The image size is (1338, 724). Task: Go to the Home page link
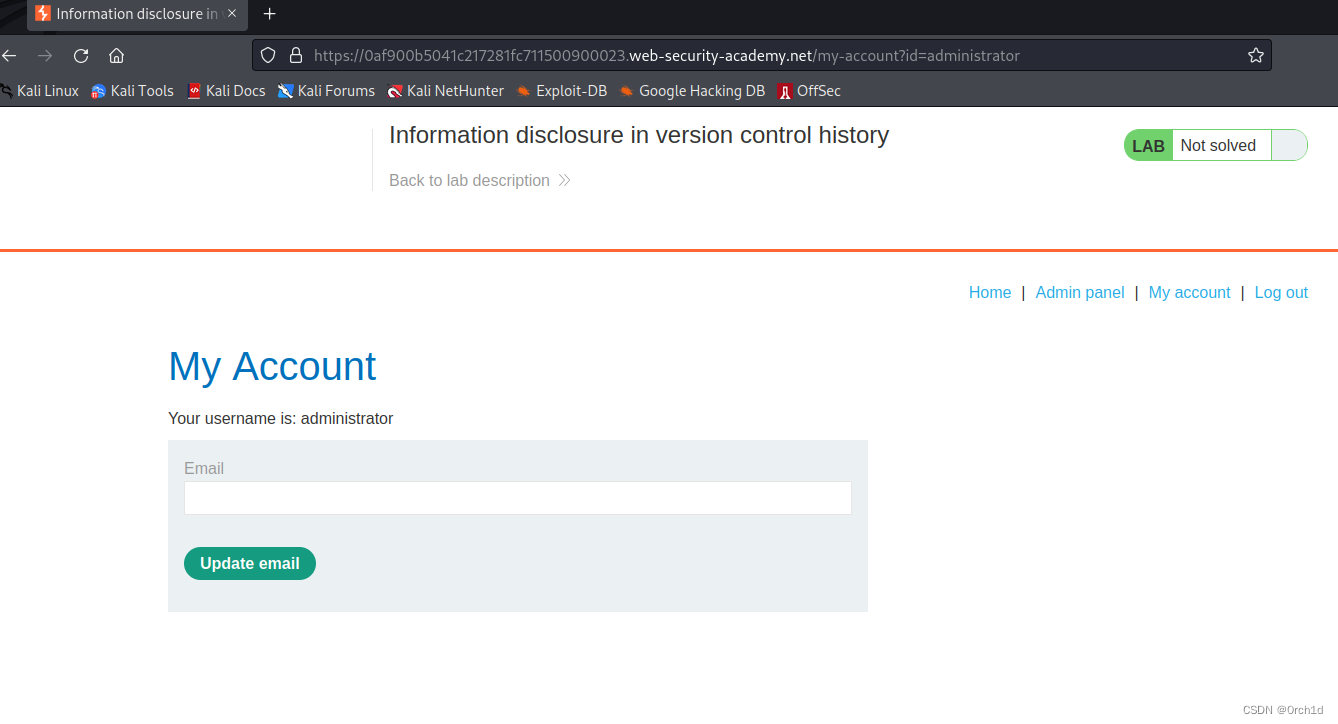(990, 293)
